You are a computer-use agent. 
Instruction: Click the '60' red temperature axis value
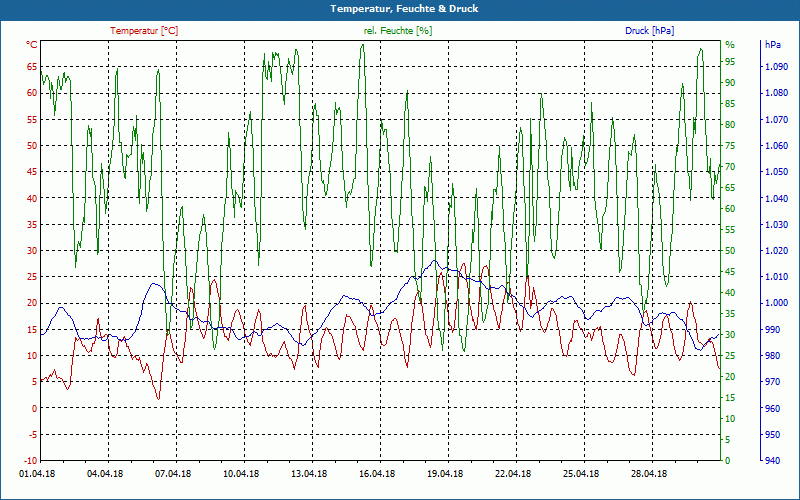pyautogui.click(x=32, y=92)
